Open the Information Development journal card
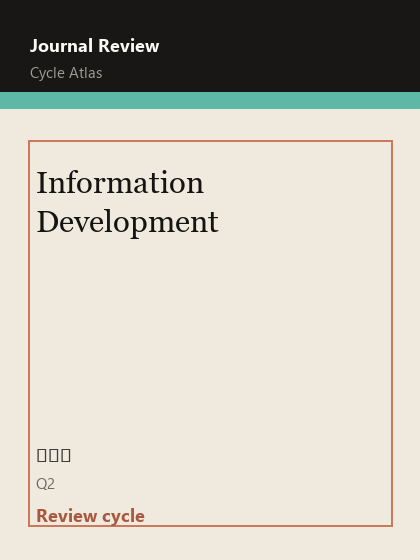 [x=210, y=333]
